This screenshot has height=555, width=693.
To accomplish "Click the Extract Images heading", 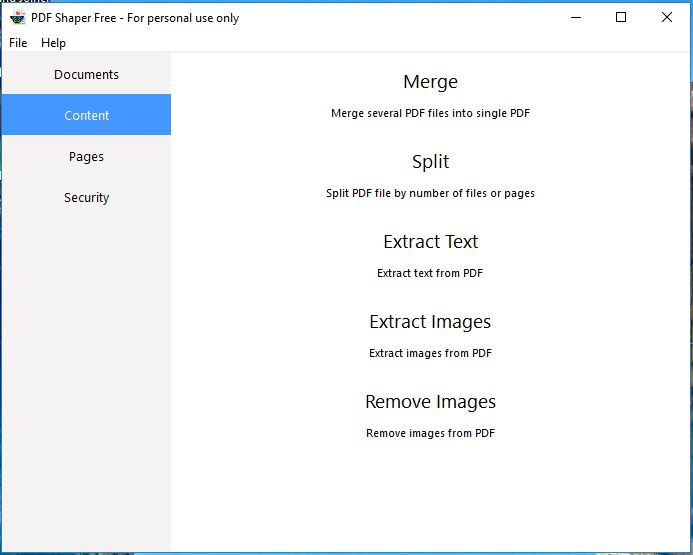I will pyautogui.click(x=430, y=322).
